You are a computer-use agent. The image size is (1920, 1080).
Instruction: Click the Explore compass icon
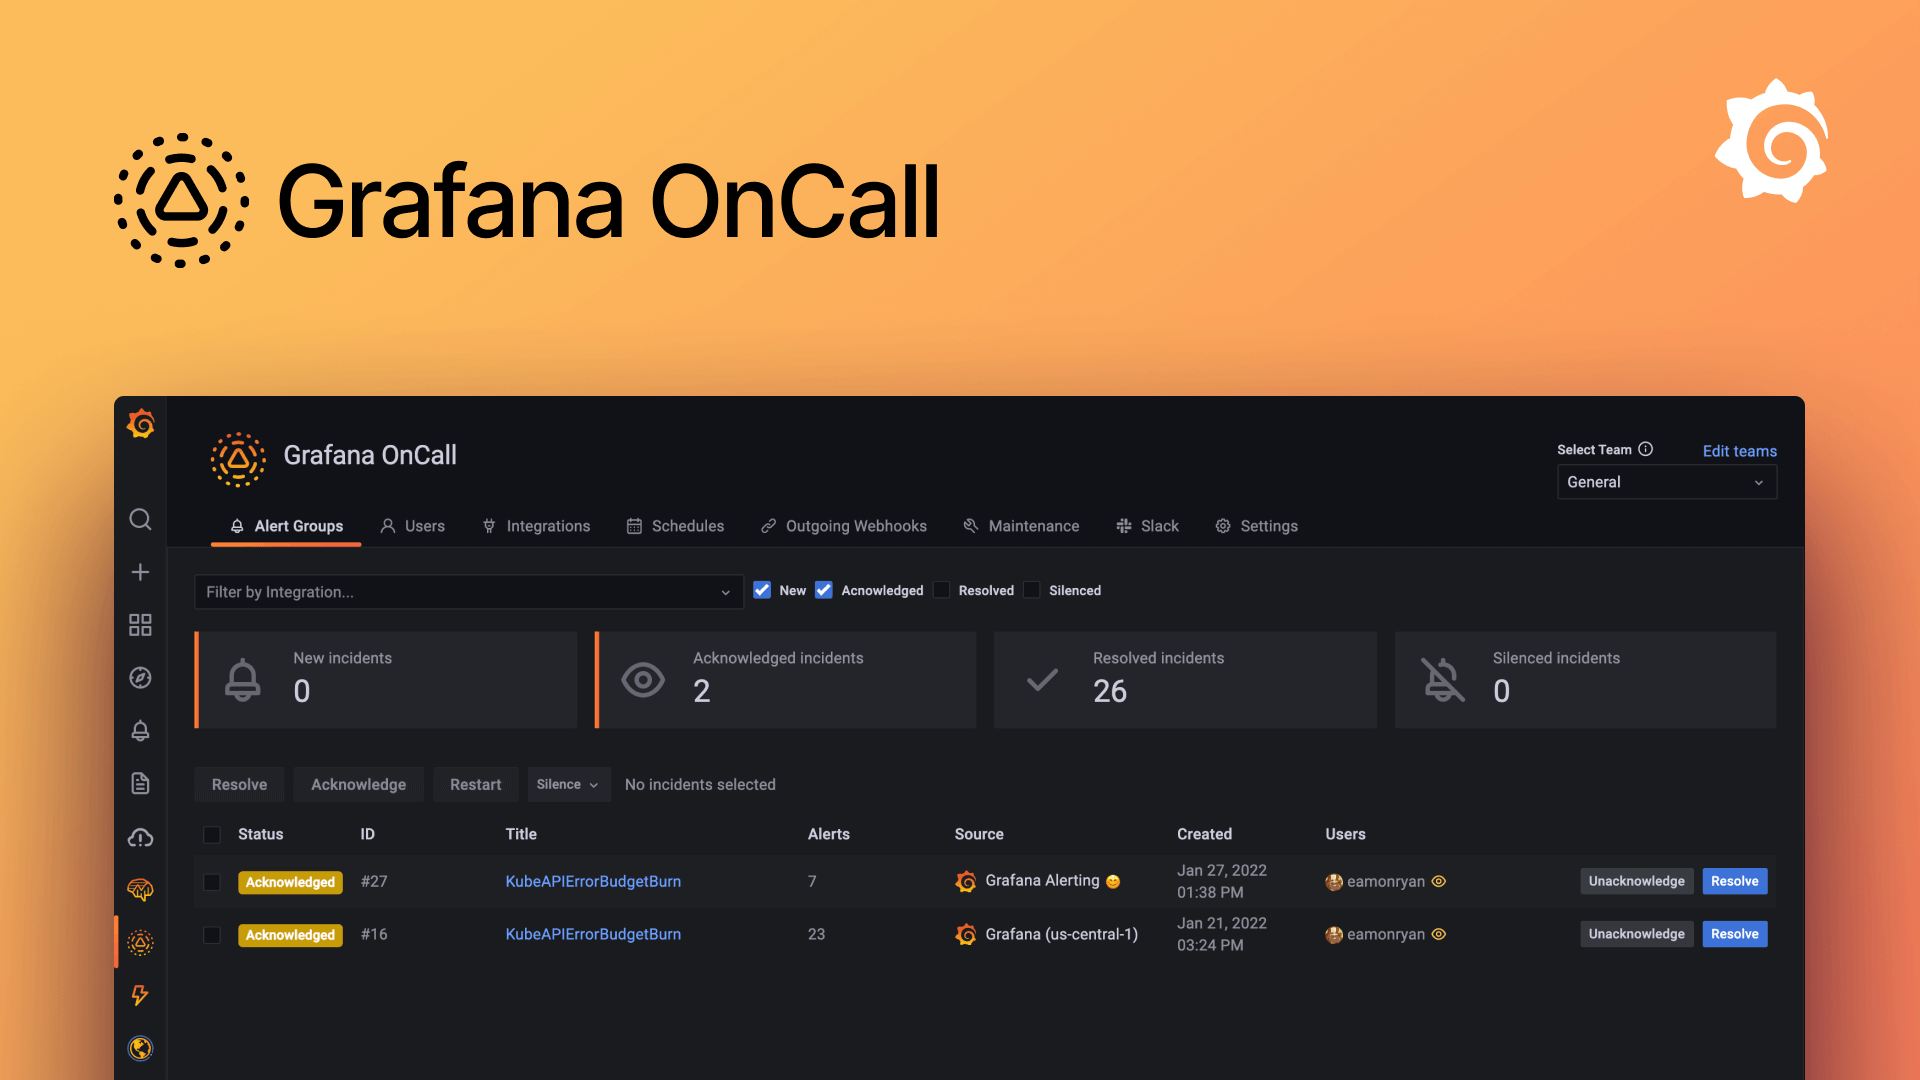click(x=140, y=678)
